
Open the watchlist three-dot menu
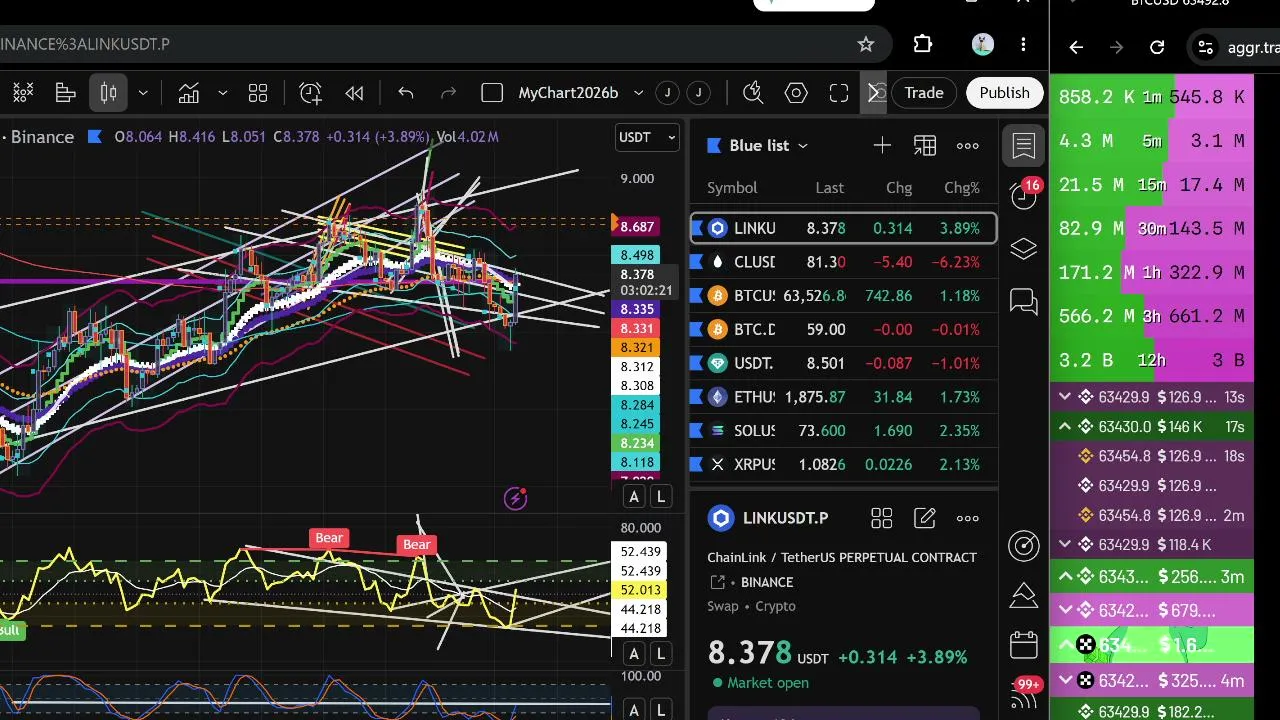pyautogui.click(x=968, y=146)
